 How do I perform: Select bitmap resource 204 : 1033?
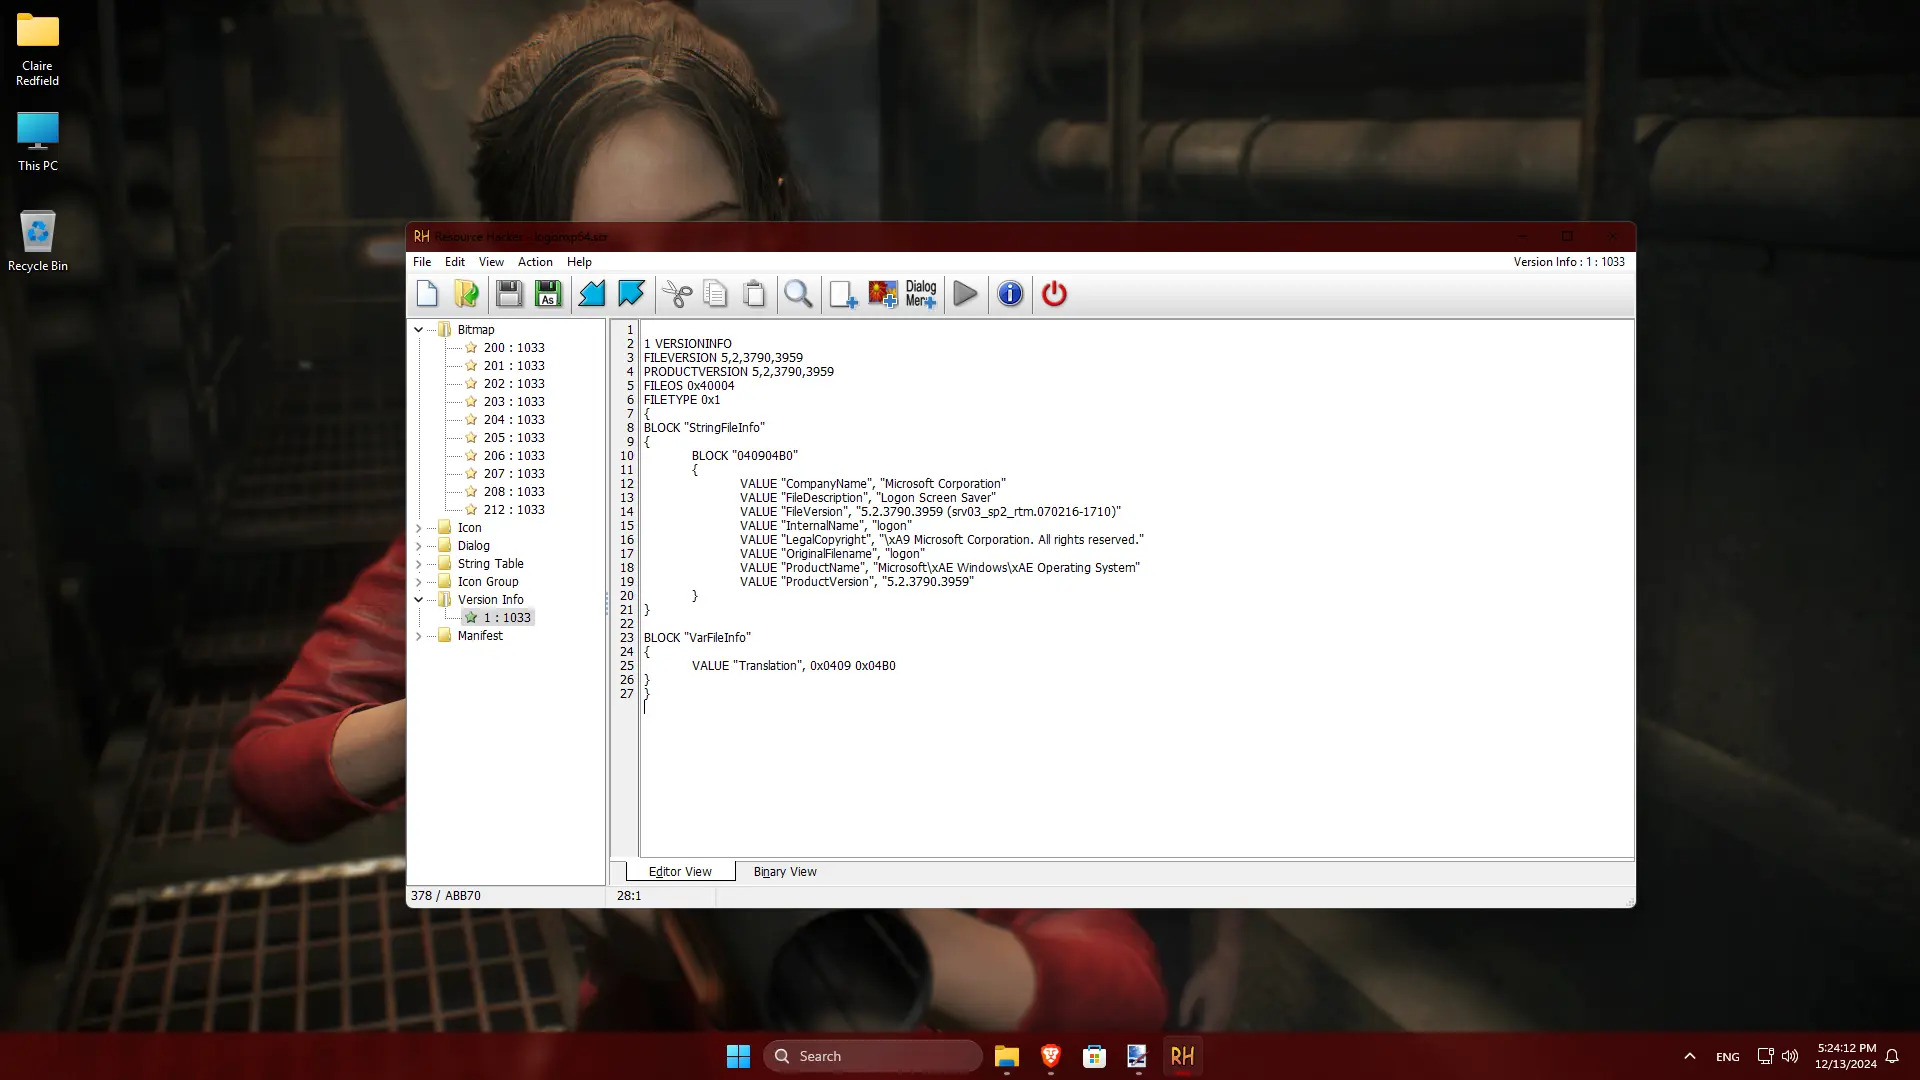pyautogui.click(x=514, y=420)
